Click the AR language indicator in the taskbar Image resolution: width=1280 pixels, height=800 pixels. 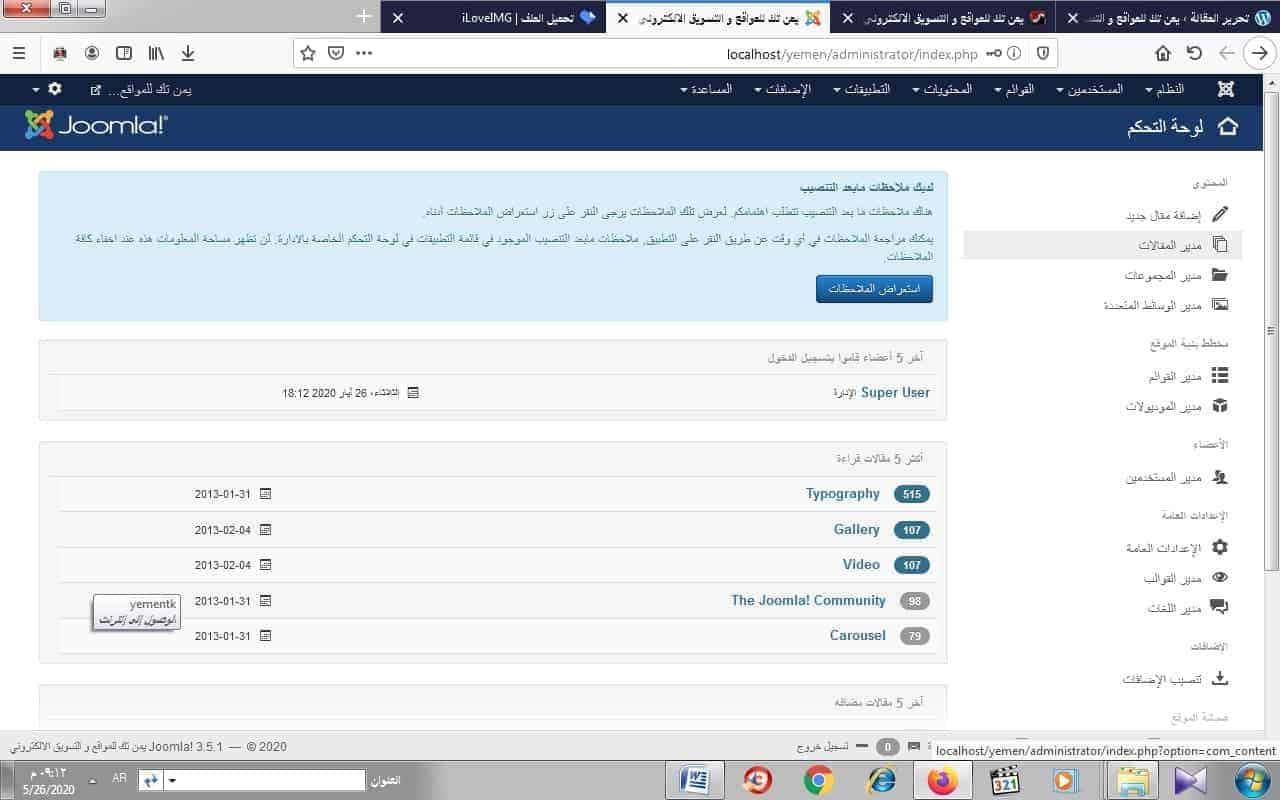(x=119, y=778)
